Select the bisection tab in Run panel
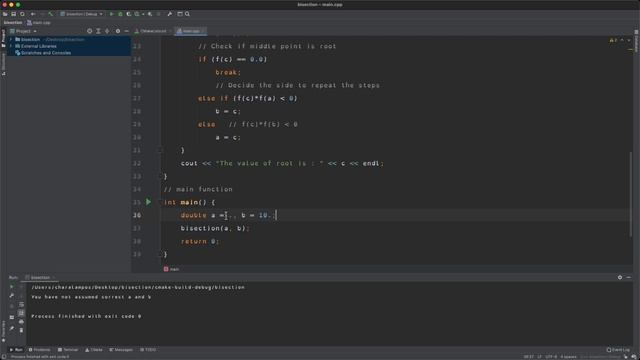Screen dimensions: 640x360 [x=40, y=278]
